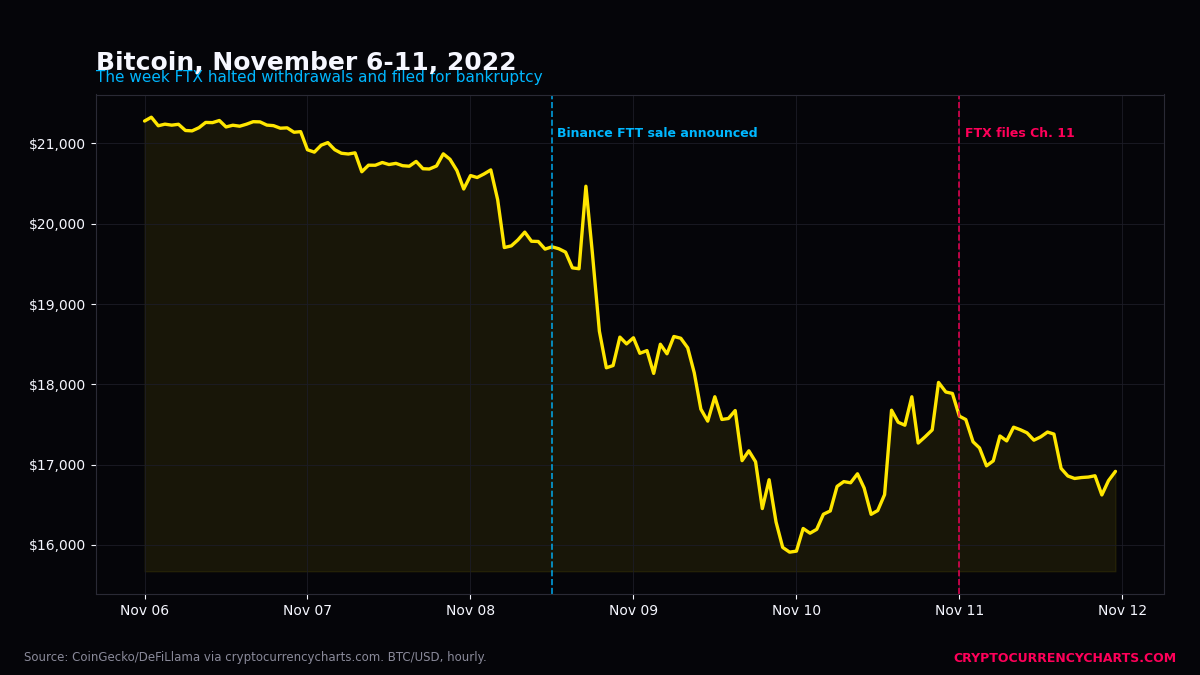This screenshot has width=1200, height=675.
Task: Click the Nov 10 x-axis label
Action: pos(796,611)
